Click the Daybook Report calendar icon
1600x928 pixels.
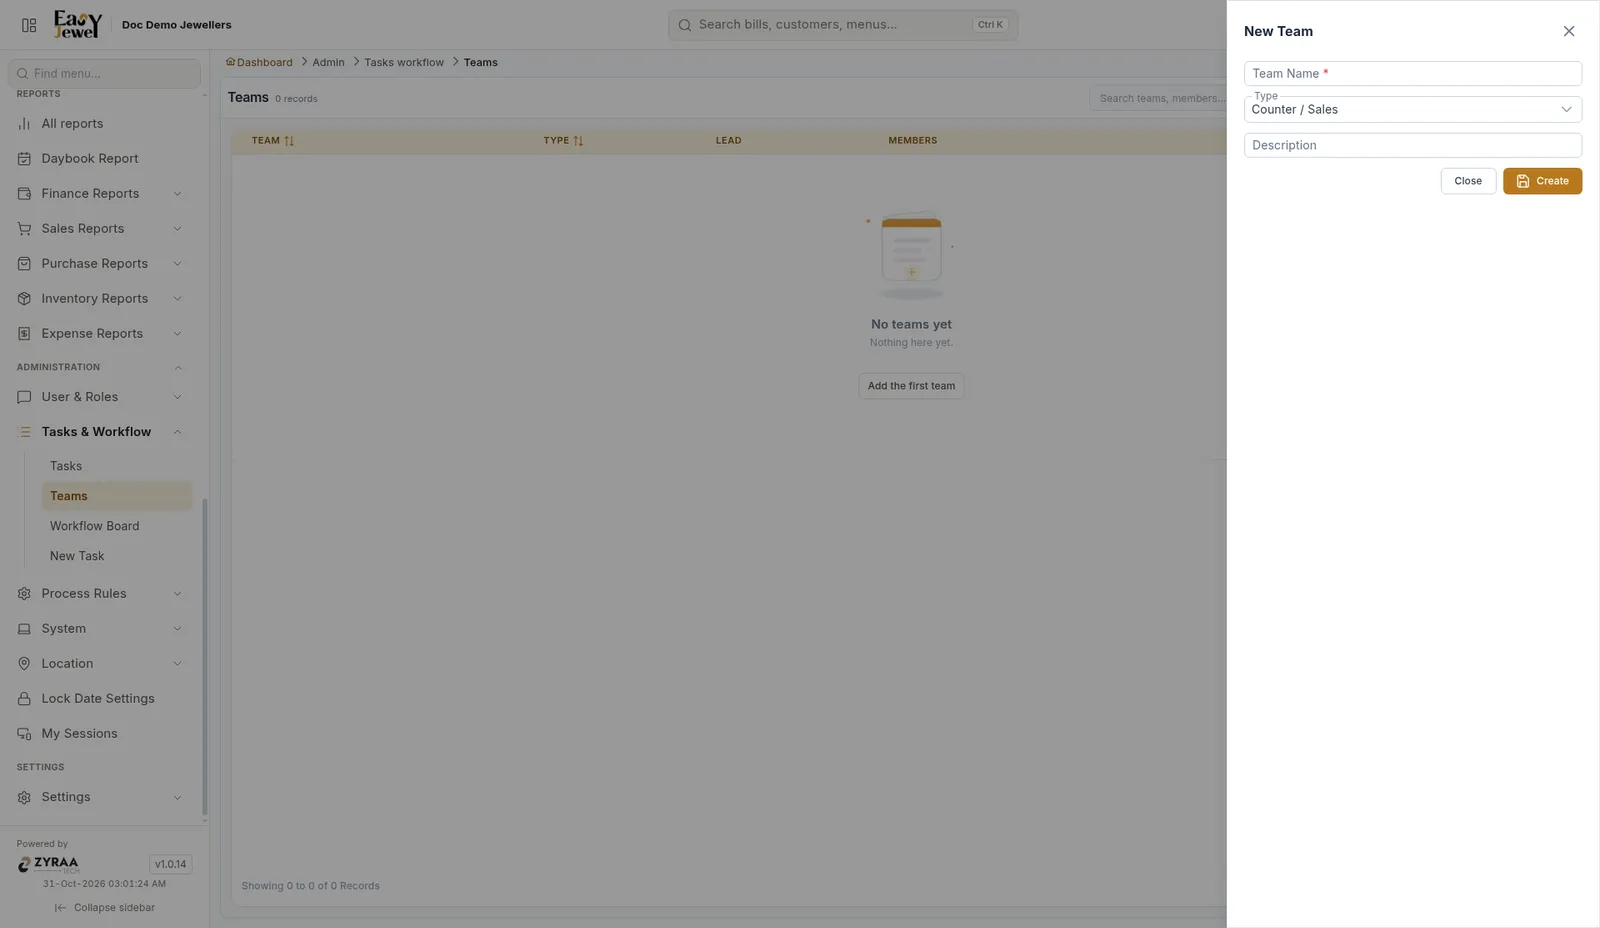[x=24, y=159]
